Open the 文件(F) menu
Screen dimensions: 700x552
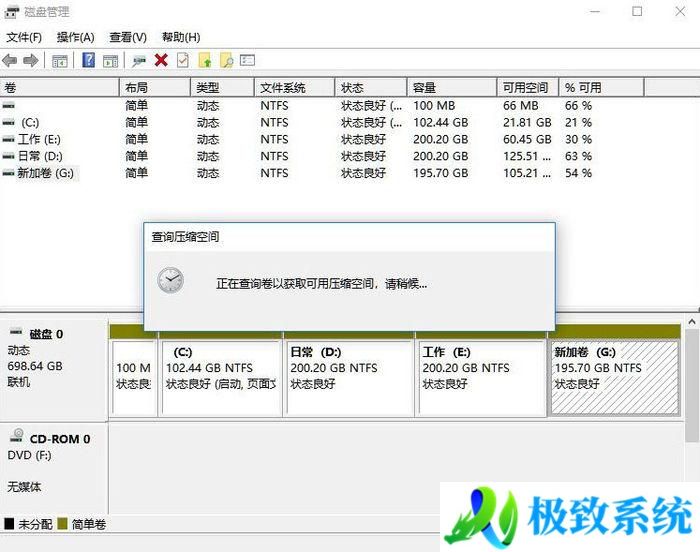24,37
